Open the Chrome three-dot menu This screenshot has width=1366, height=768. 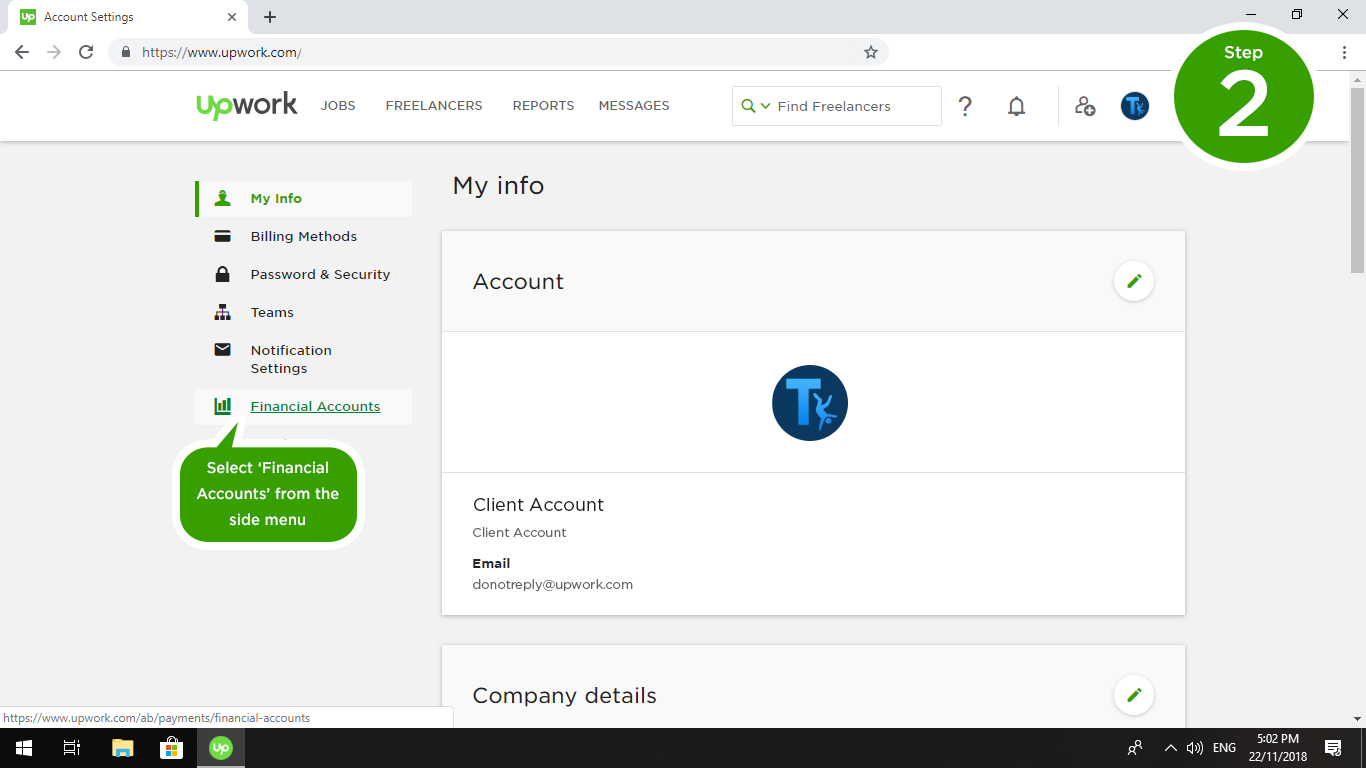1344,52
